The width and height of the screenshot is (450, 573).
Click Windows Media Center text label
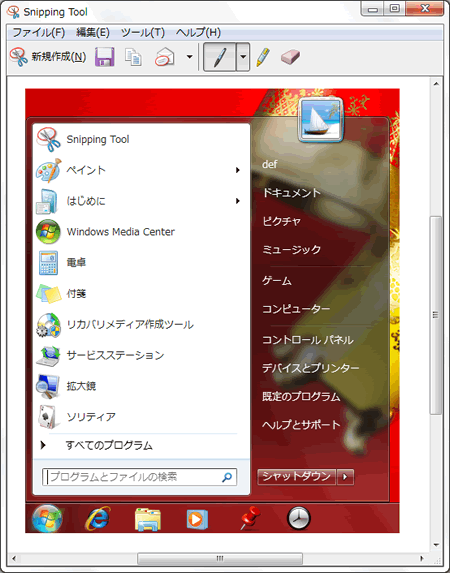coord(121,232)
